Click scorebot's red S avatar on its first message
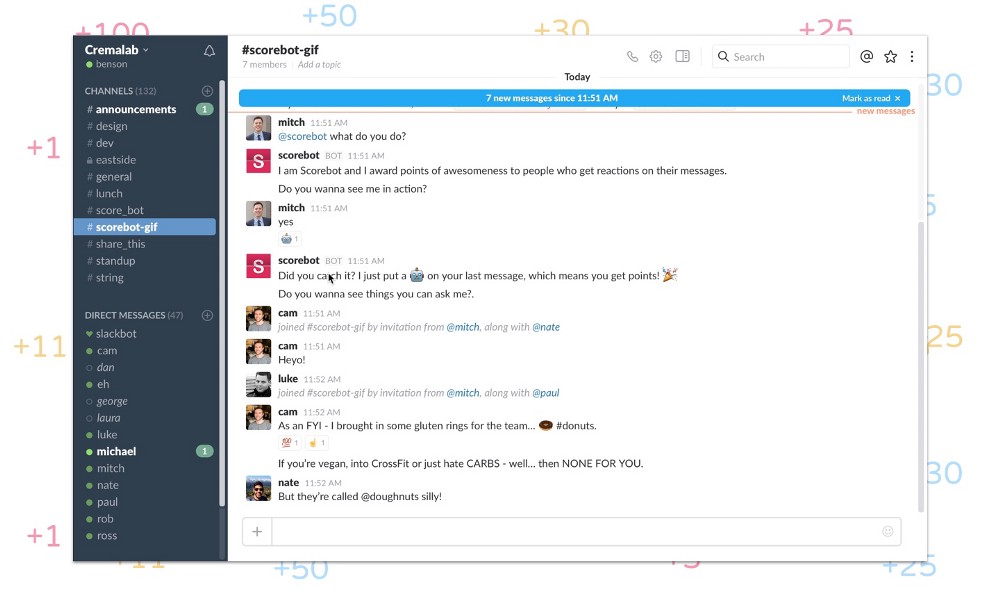1000x590 pixels. (258, 161)
